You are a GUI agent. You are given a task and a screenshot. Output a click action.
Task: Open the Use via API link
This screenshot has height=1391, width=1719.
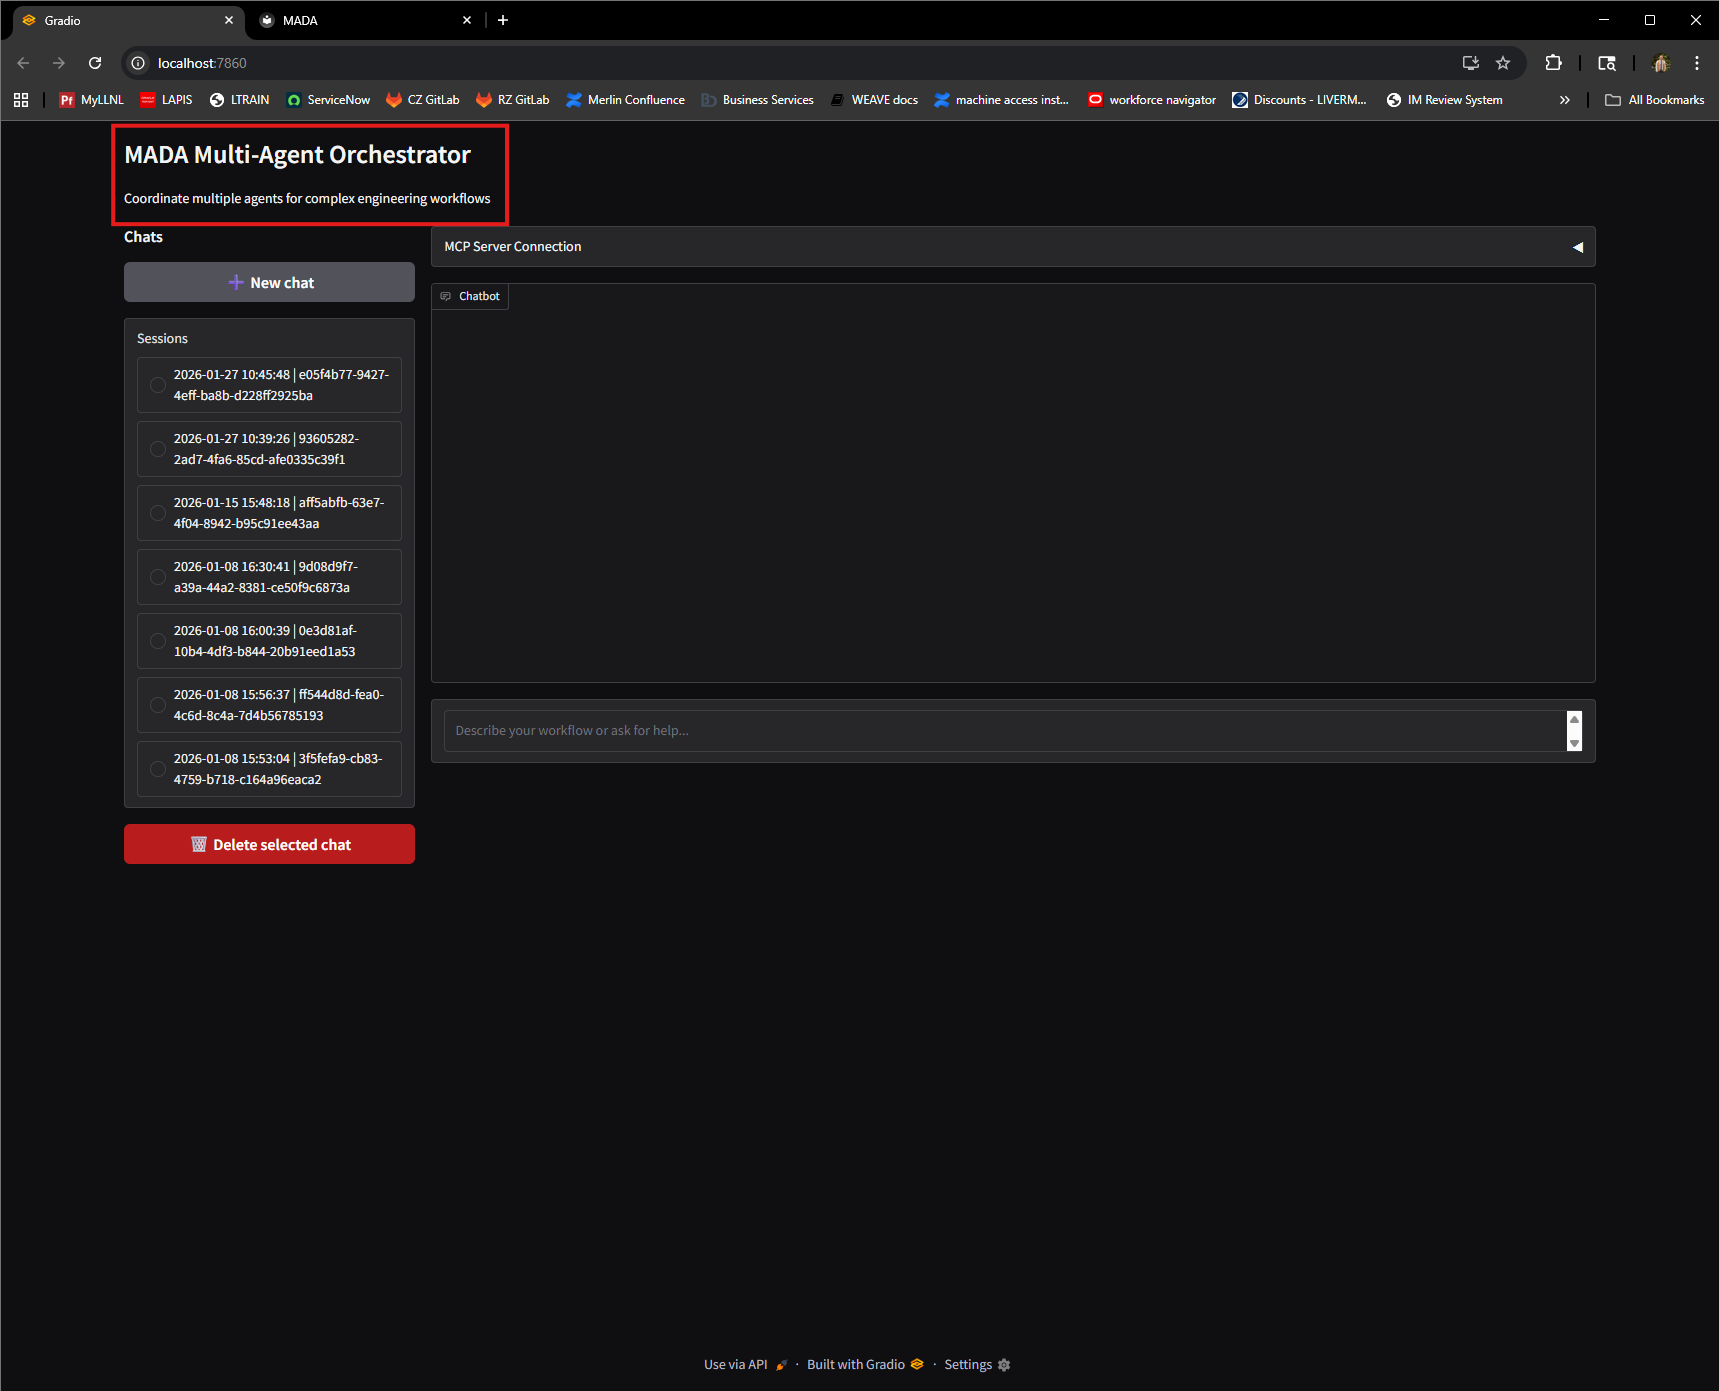coord(745,1364)
